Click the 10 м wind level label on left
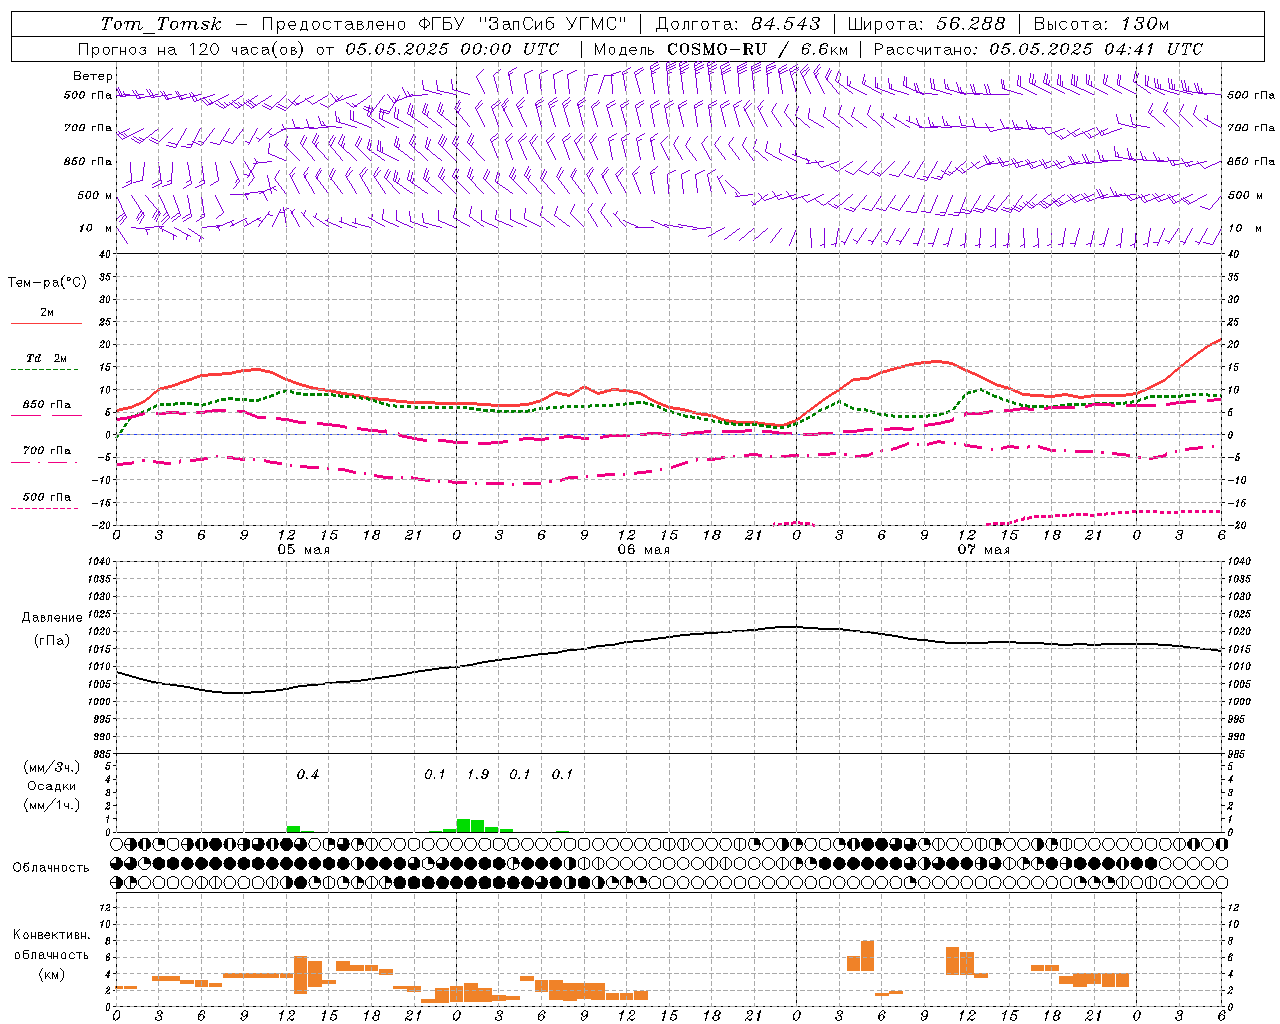The width and height of the screenshot is (1280, 1024). click(x=96, y=228)
